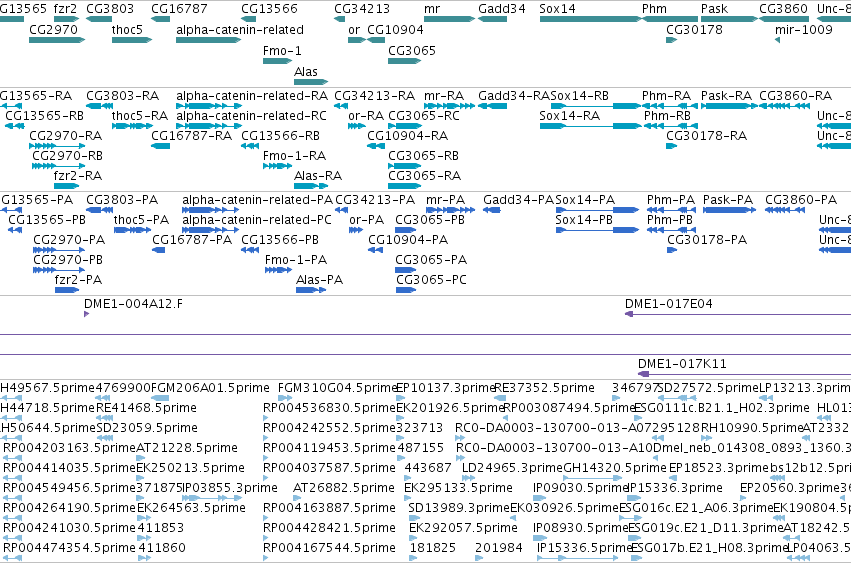851x563 pixels.
Task: Click the gene label 'CG16787'
Action: (x=179, y=9)
